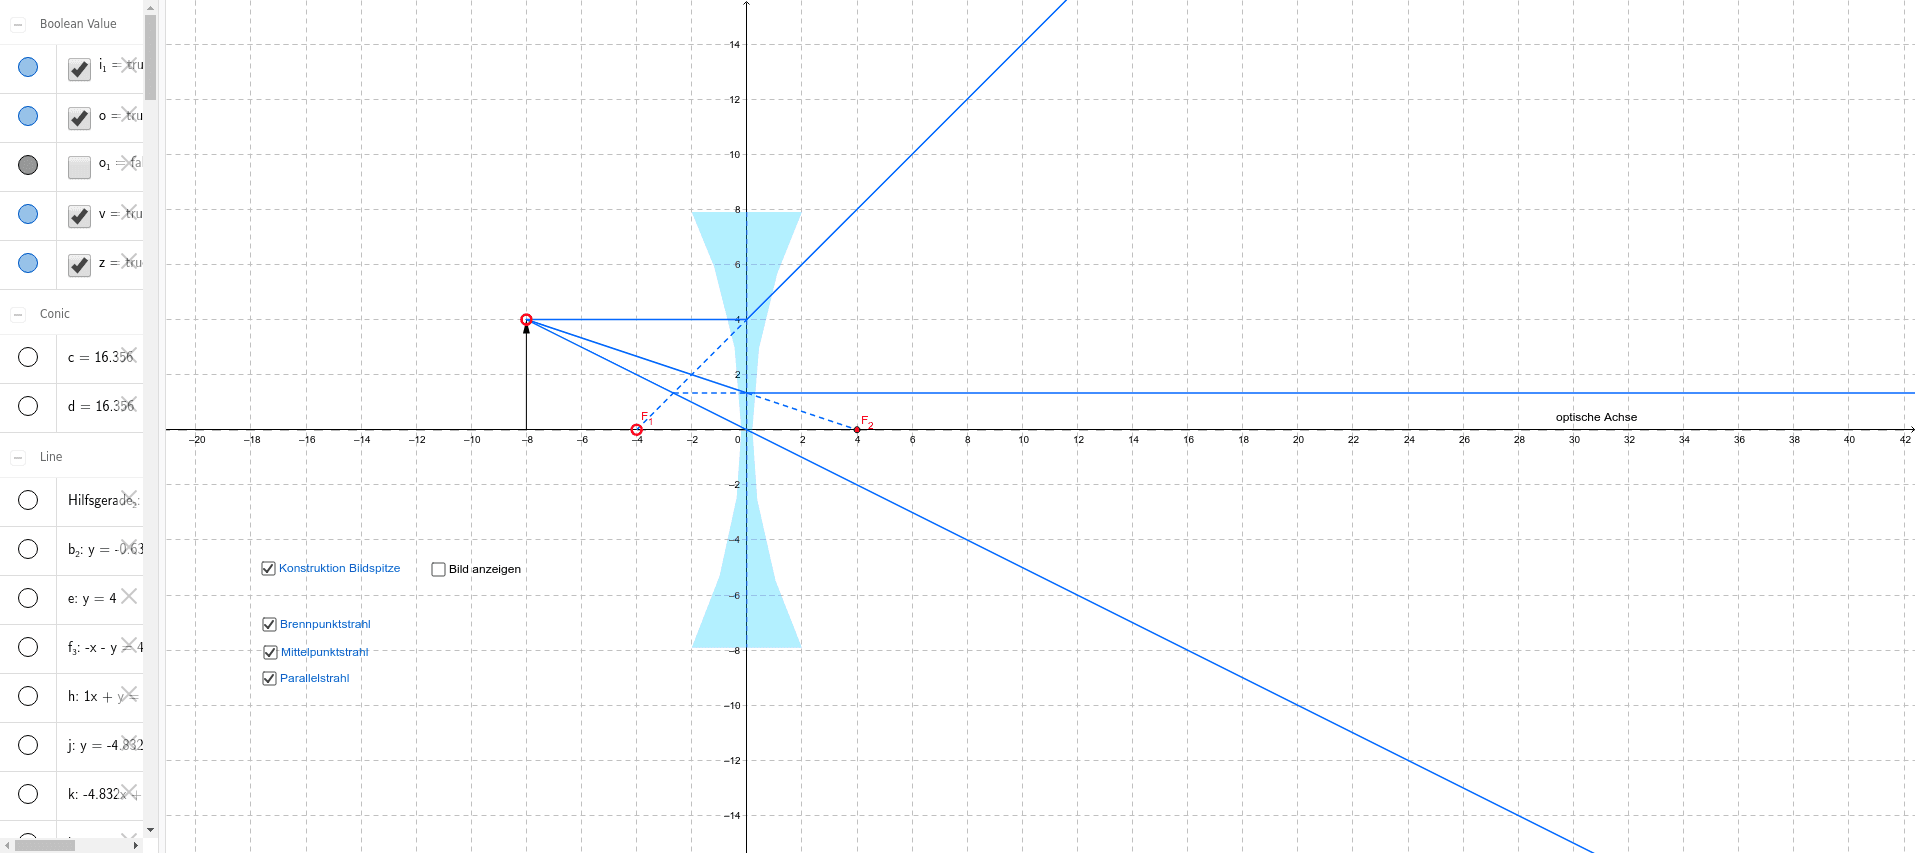The width and height of the screenshot is (1917, 855).
Task: Uncheck the Brennpunktstrahl checkbox
Action: [x=269, y=624]
